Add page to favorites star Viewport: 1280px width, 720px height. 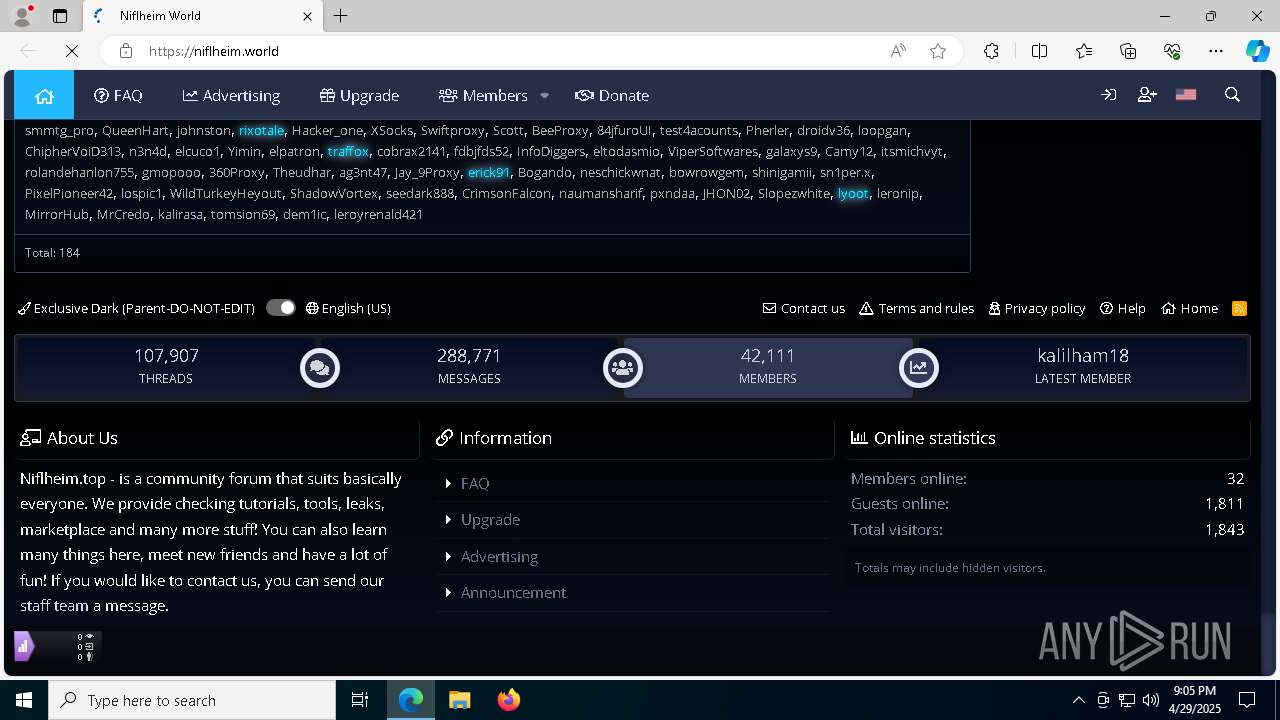[938, 51]
